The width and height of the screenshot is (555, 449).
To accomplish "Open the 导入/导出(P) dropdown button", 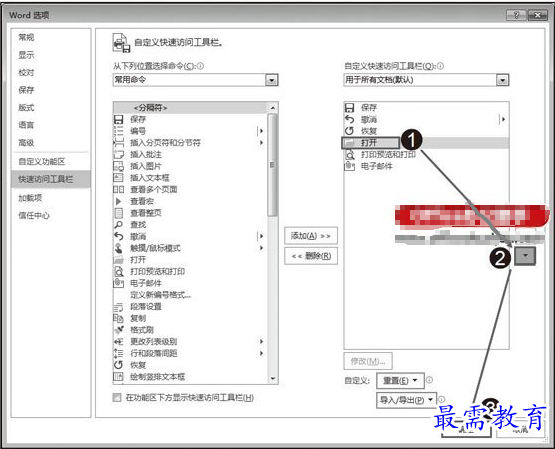I will pos(406,400).
